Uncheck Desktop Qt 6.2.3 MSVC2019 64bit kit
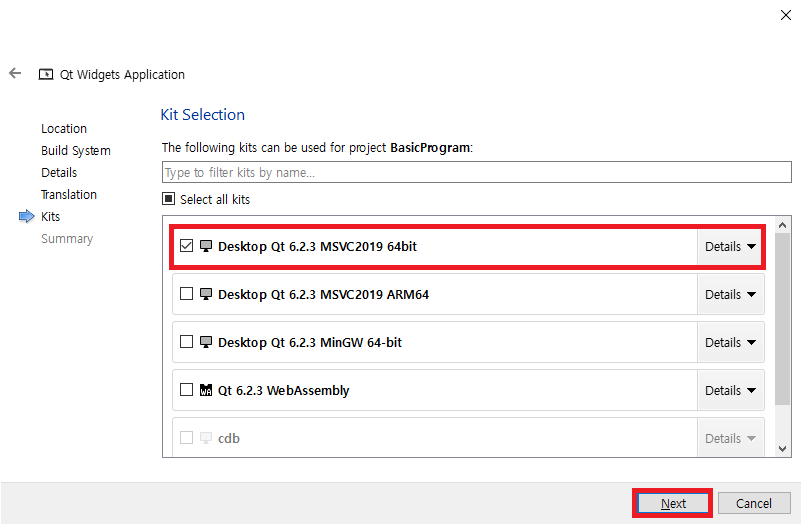The height and width of the screenshot is (525, 802). pos(186,246)
